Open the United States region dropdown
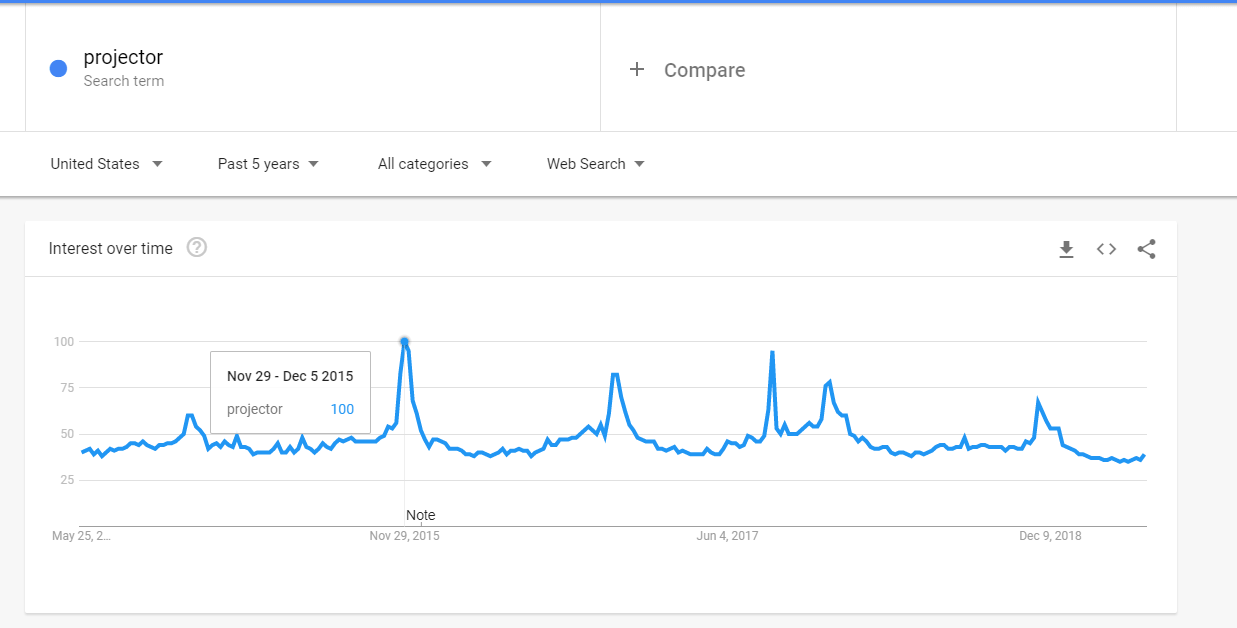 click(x=107, y=164)
